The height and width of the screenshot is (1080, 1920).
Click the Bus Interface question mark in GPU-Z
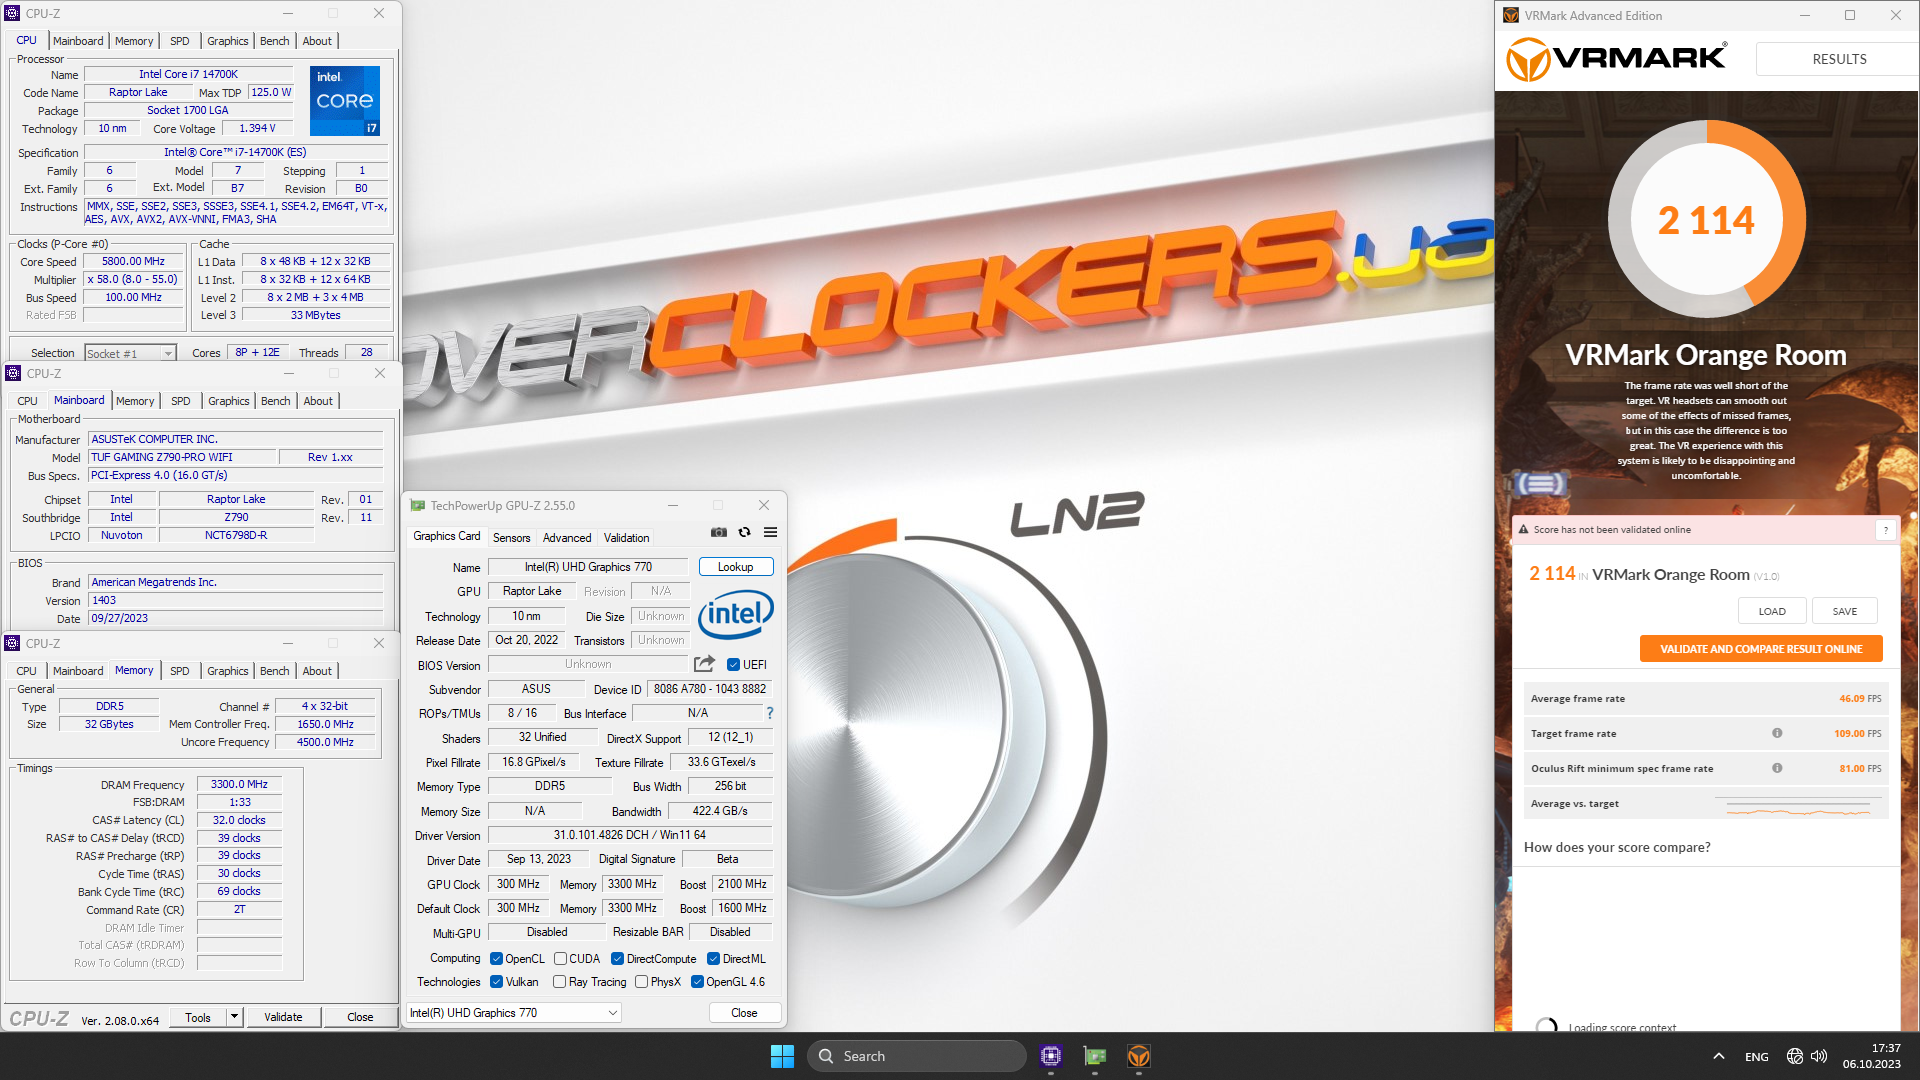(770, 713)
